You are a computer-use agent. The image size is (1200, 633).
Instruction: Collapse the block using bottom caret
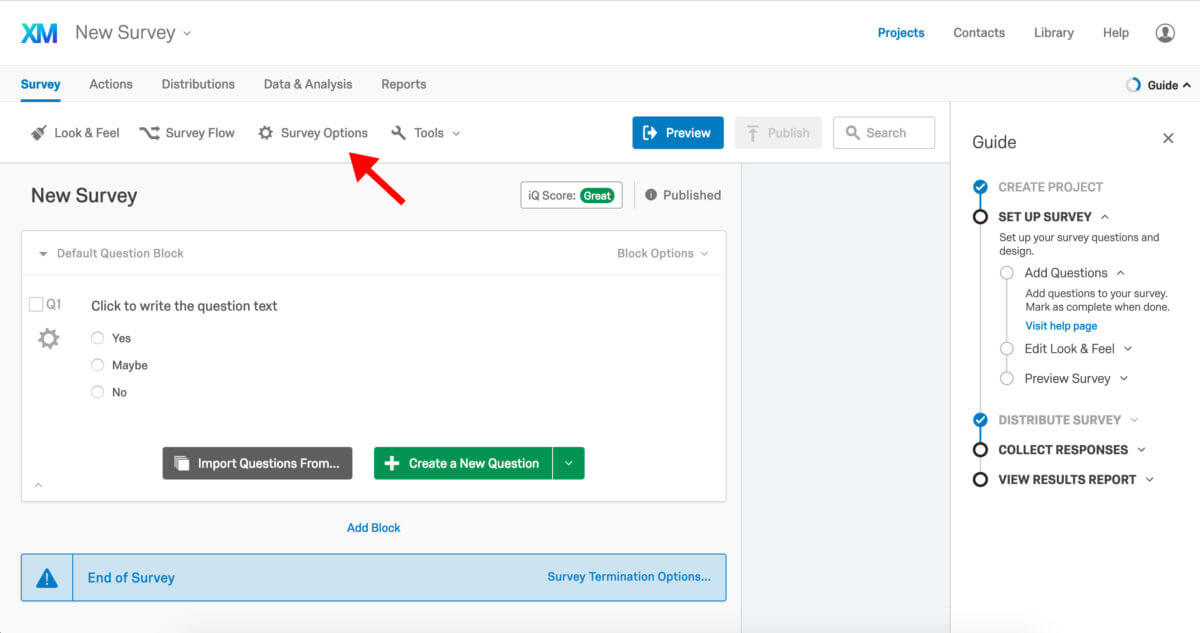(38, 485)
